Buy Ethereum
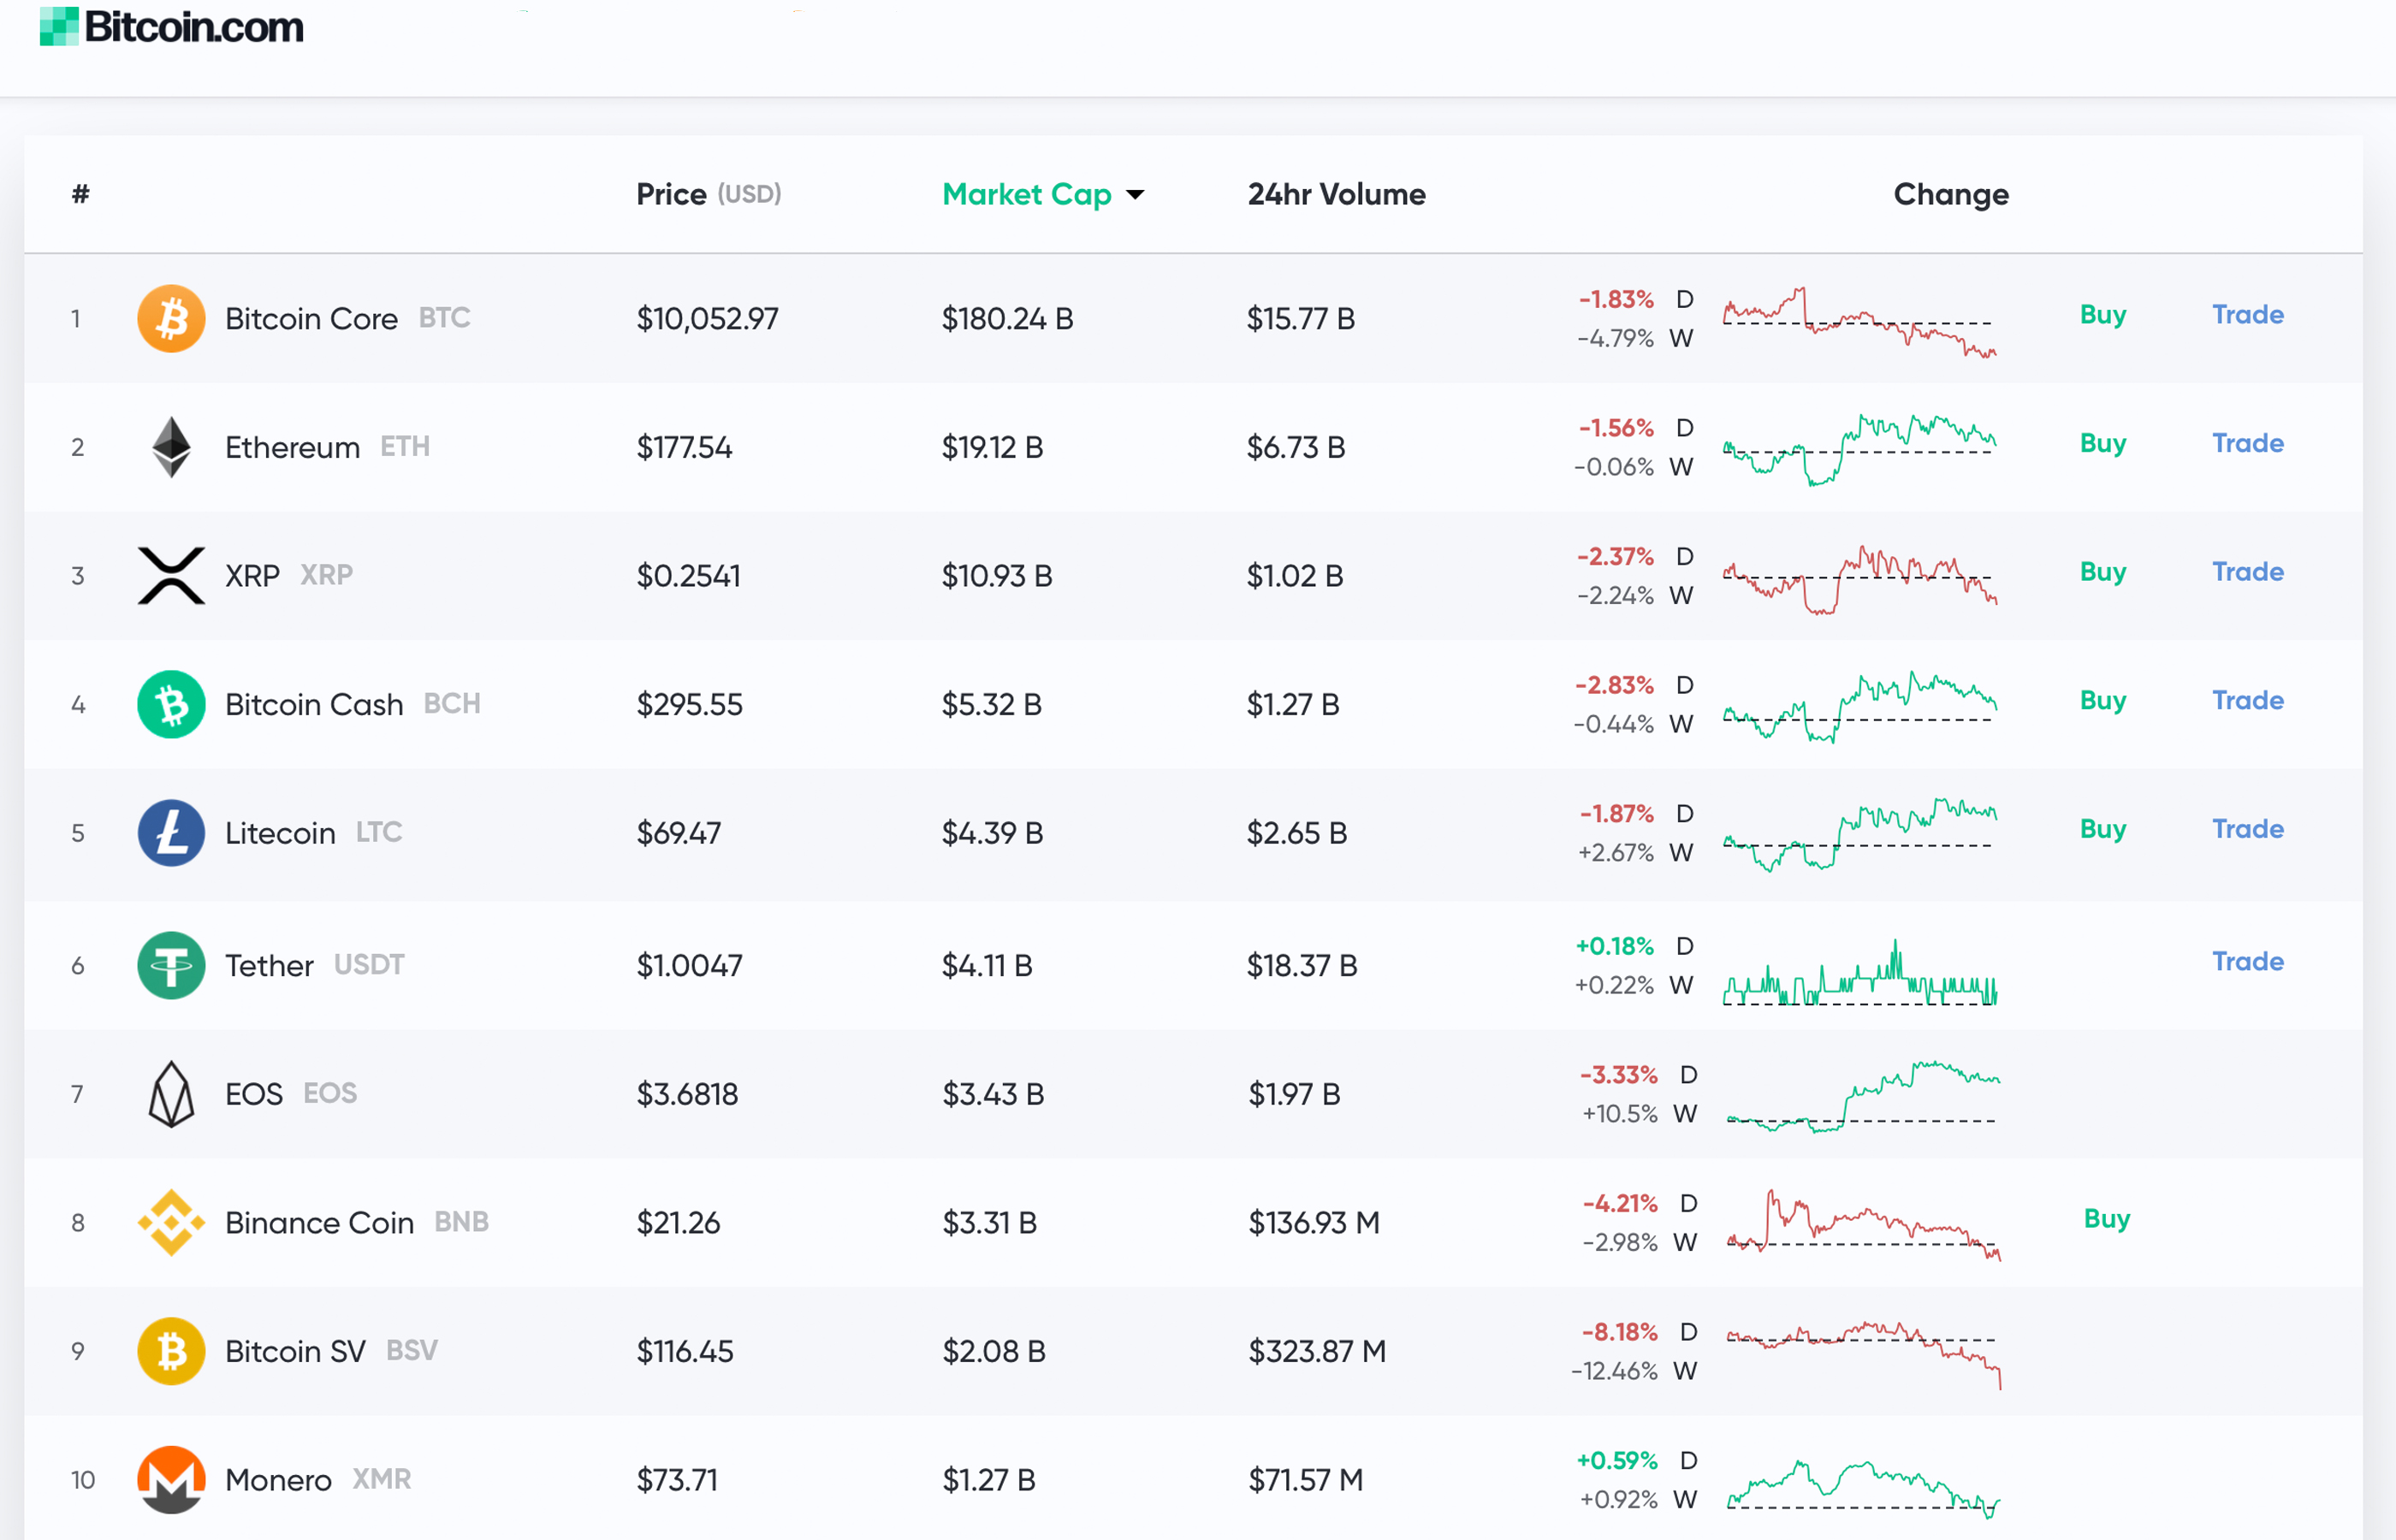The height and width of the screenshot is (1540, 2396). click(2103, 443)
